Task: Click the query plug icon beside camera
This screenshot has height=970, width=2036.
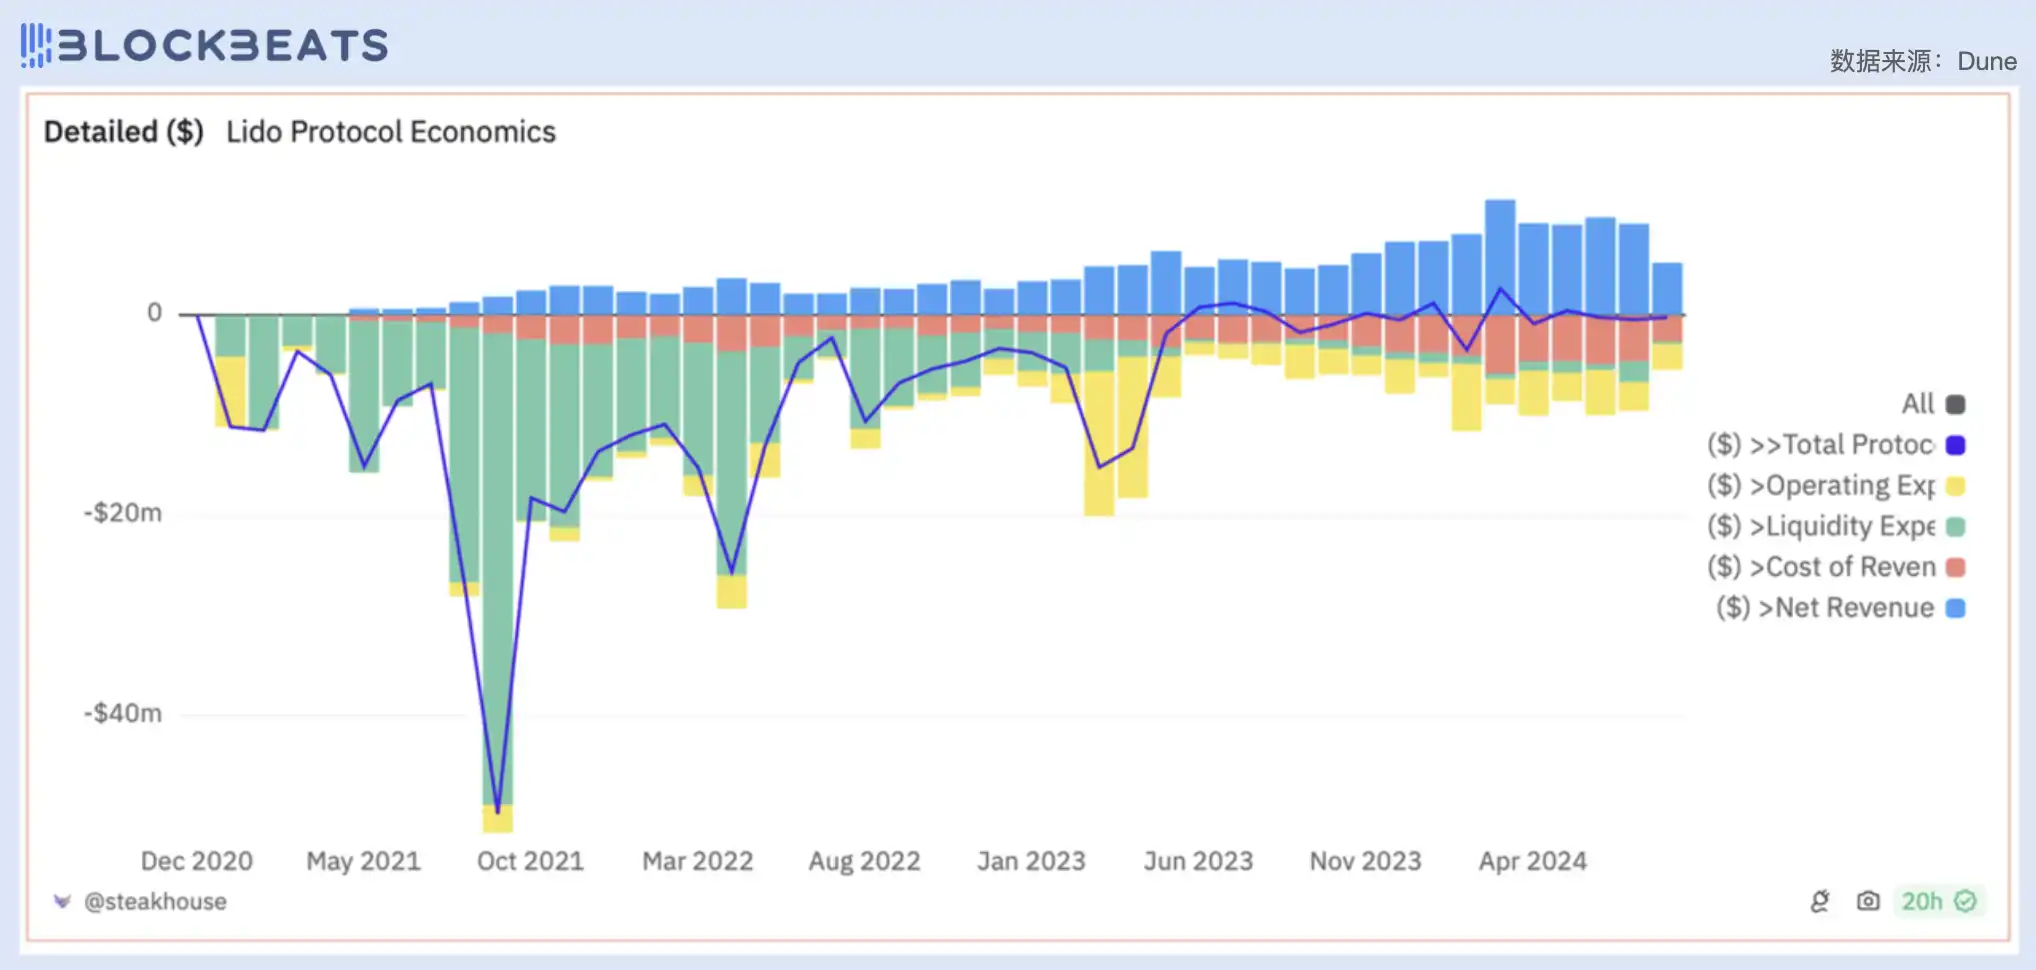Action: pos(1820,901)
